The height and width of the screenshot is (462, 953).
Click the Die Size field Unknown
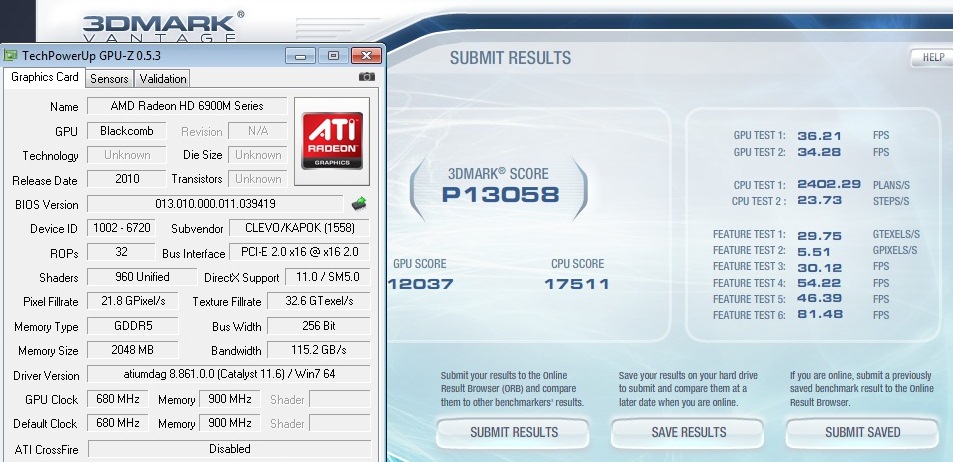click(x=258, y=155)
